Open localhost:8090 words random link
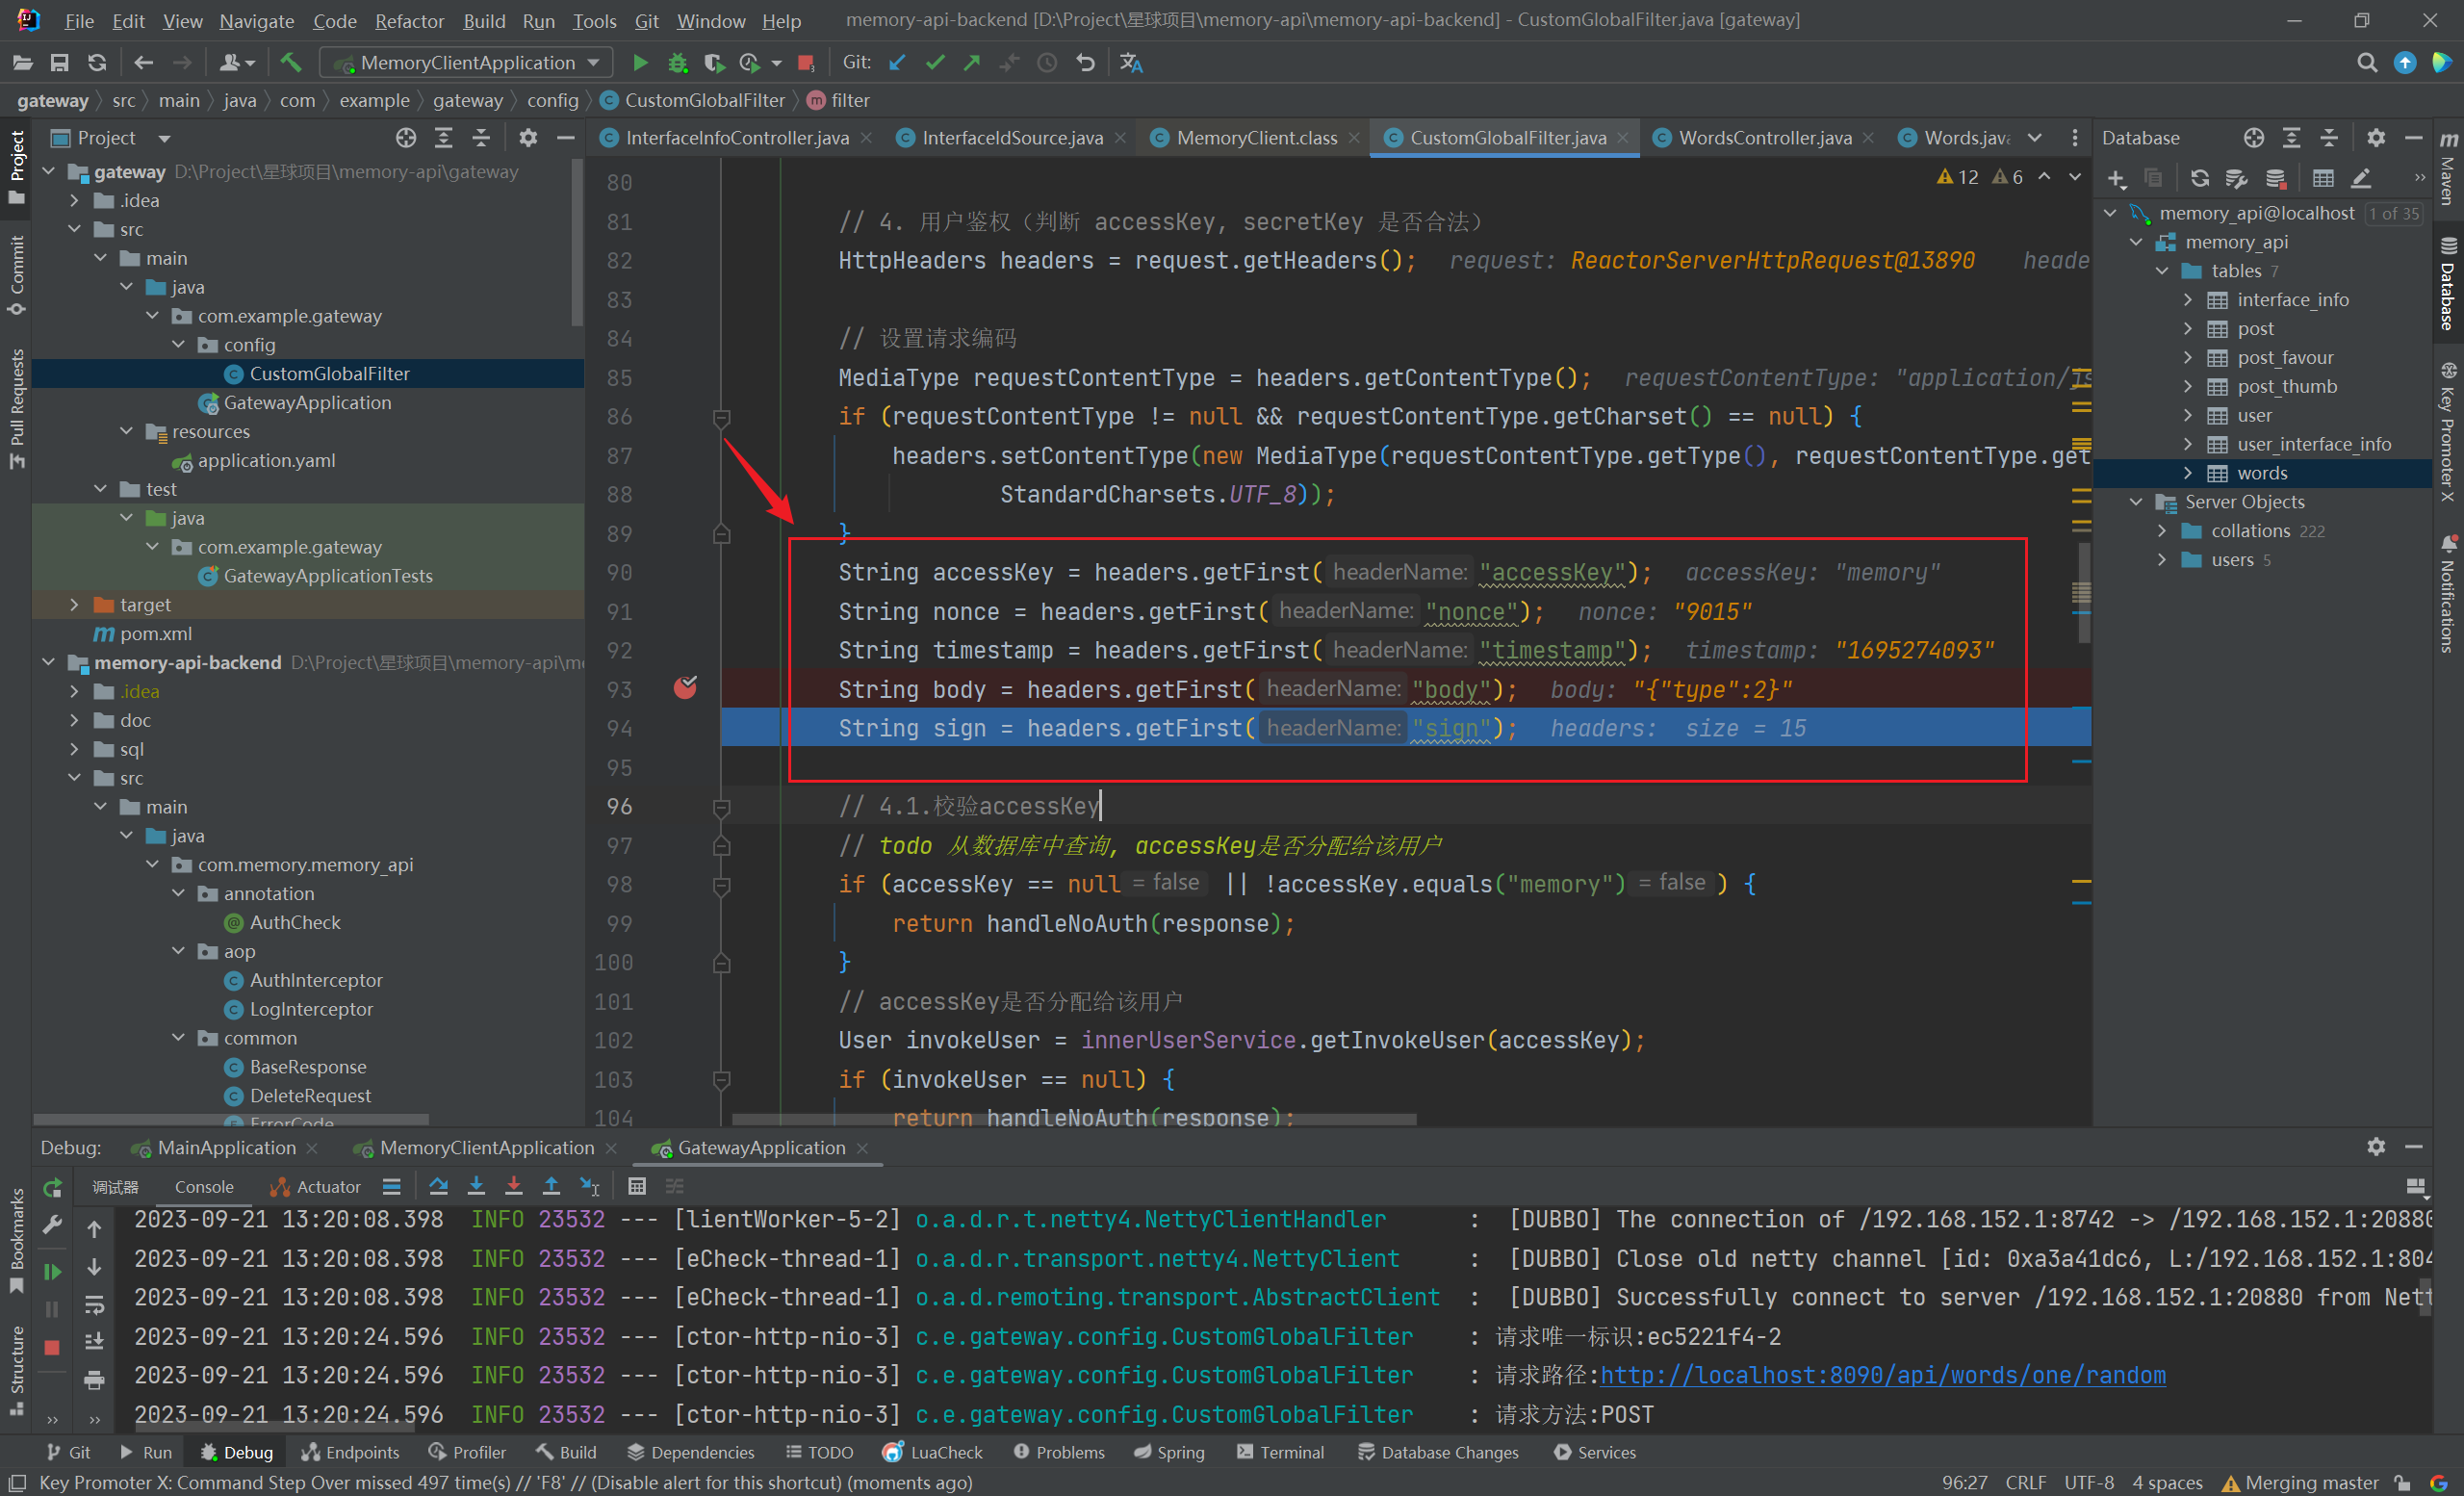Image resolution: width=2464 pixels, height=1496 pixels. click(x=1883, y=1375)
